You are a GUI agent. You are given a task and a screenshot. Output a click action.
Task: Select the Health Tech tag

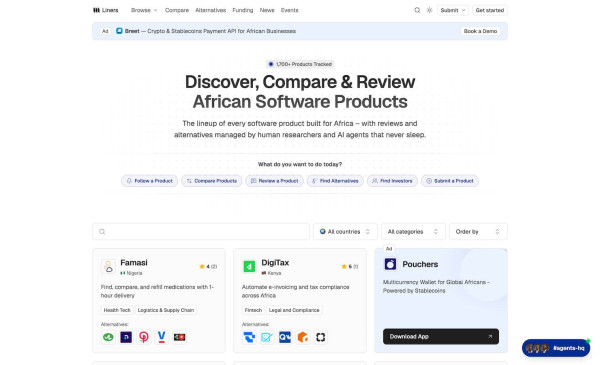(x=117, y=310)
